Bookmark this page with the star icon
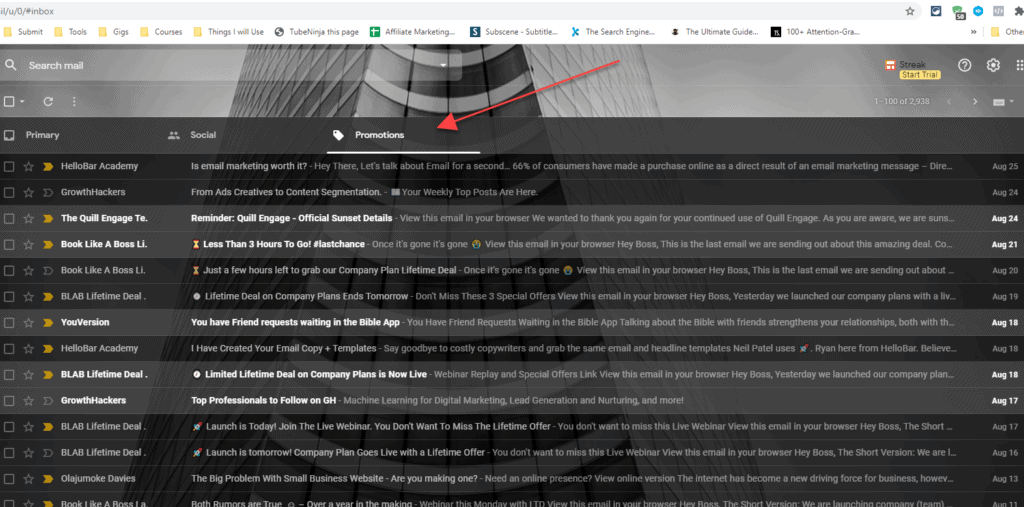This screenshot has height=507, width=1024. tap(910, 11)
